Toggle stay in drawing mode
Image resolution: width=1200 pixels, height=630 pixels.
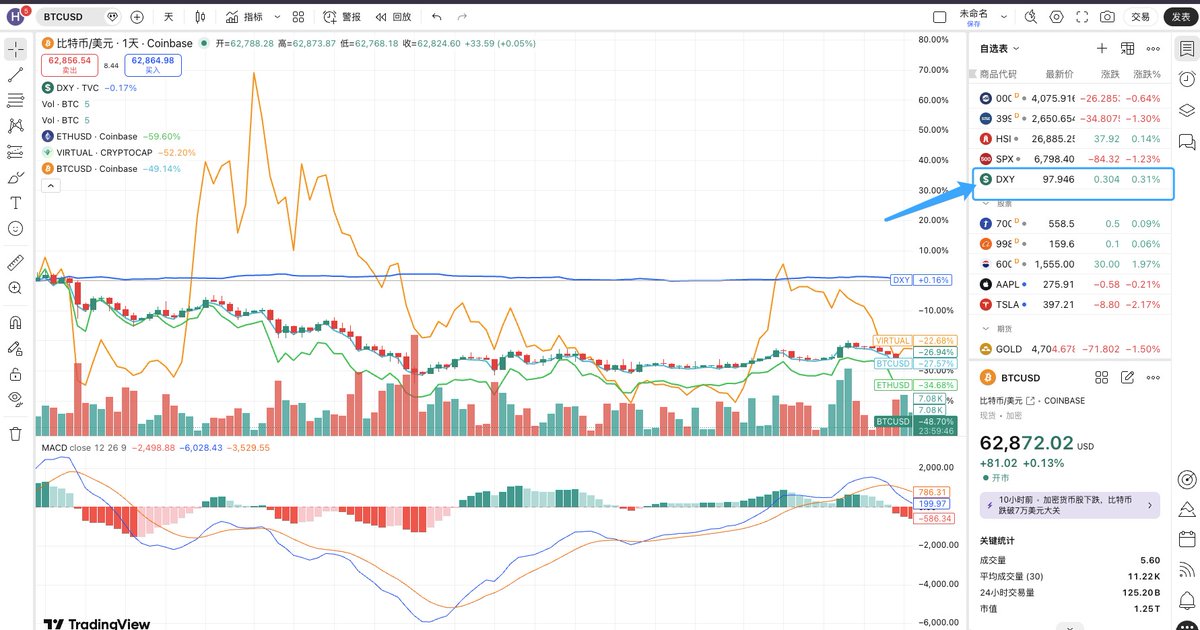coord(15,349)
